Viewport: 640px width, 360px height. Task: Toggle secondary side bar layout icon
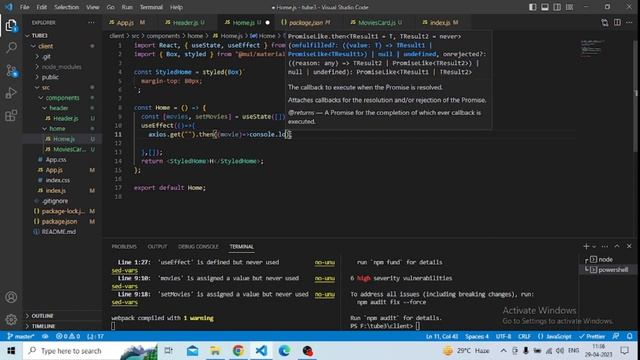[x=557, y=7]
